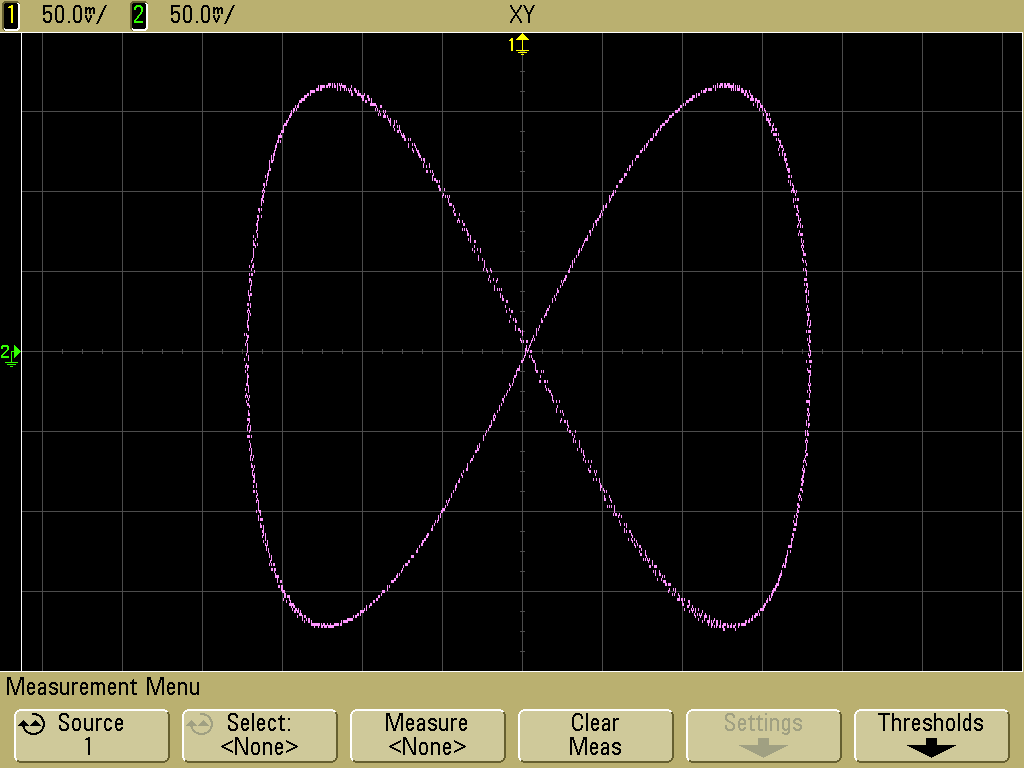Open the grayed Settings softkey
Screen dimensions: 1024x768
[x=763, y=735]
